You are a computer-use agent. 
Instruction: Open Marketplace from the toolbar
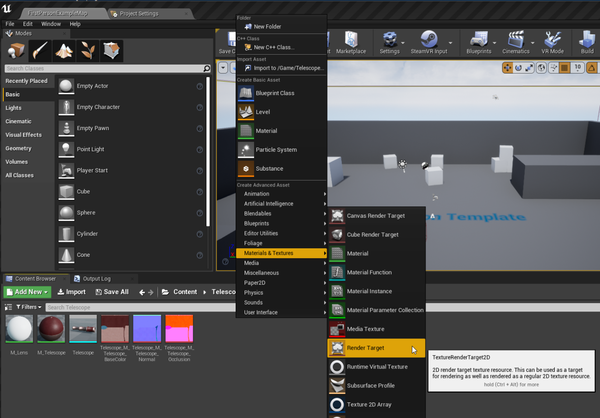351,42
